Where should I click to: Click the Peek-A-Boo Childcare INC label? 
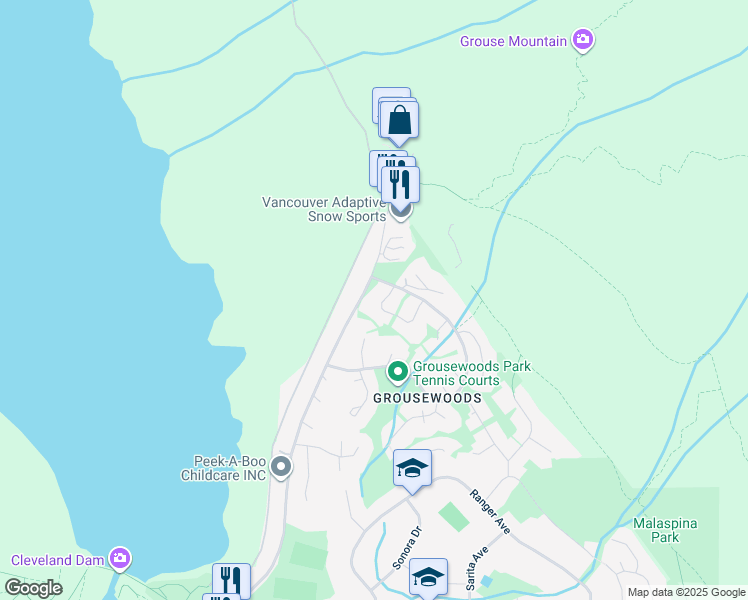[x=223, y=468]
